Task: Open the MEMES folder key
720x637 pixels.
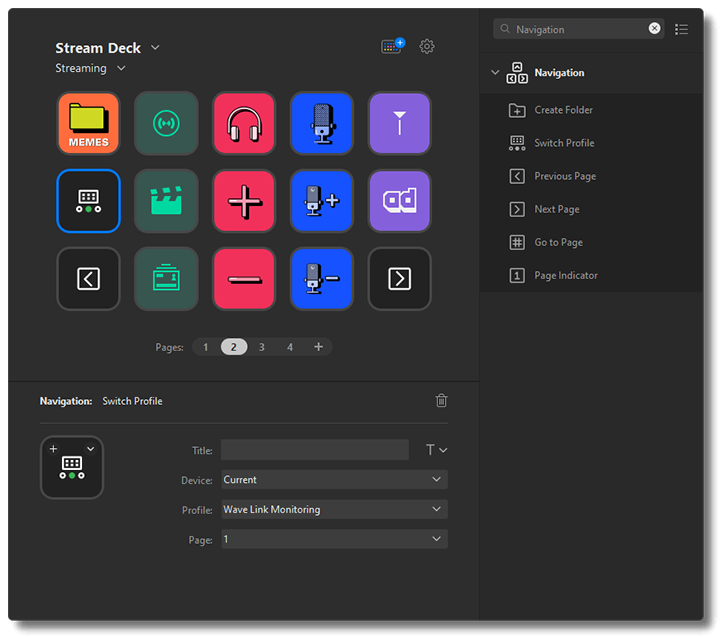Action: (88, 123)
